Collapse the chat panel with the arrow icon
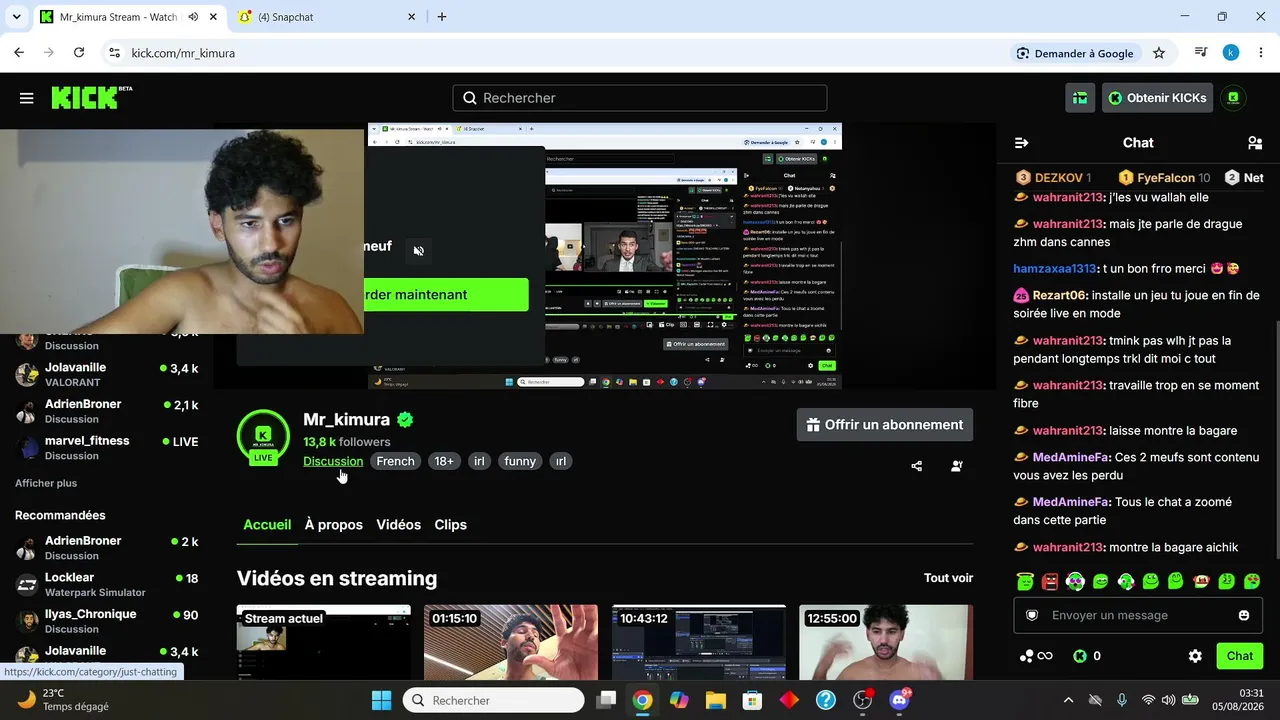Image resolution: width=1280 pixels, height=720 pixels. pos(1021,143)
